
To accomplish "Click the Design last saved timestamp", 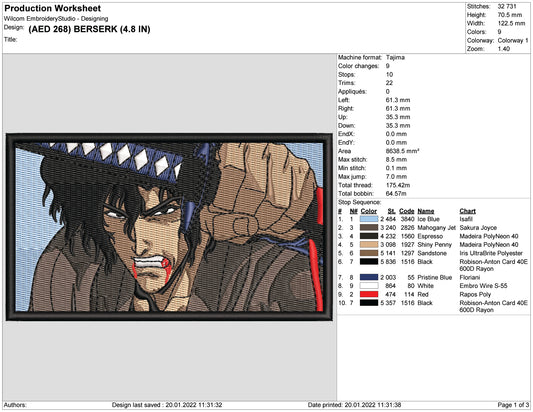I will (x=167, y=405).
